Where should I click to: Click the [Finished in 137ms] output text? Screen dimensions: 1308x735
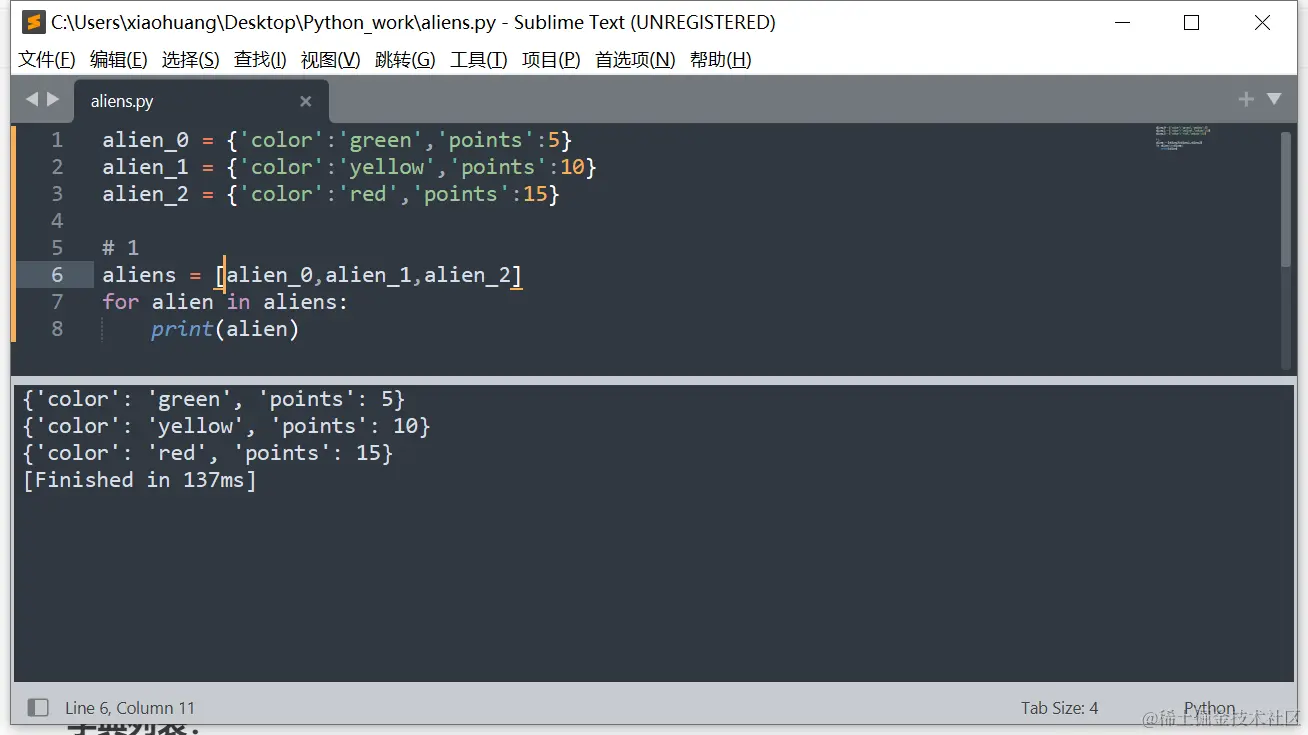point(139,480)
